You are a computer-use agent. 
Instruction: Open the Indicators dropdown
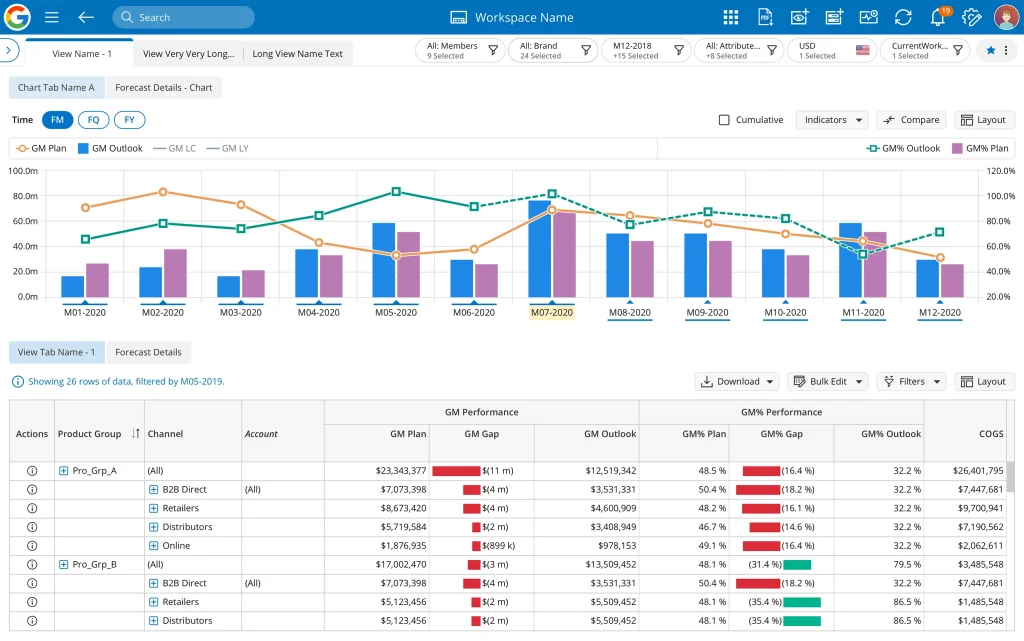[831, 119]
